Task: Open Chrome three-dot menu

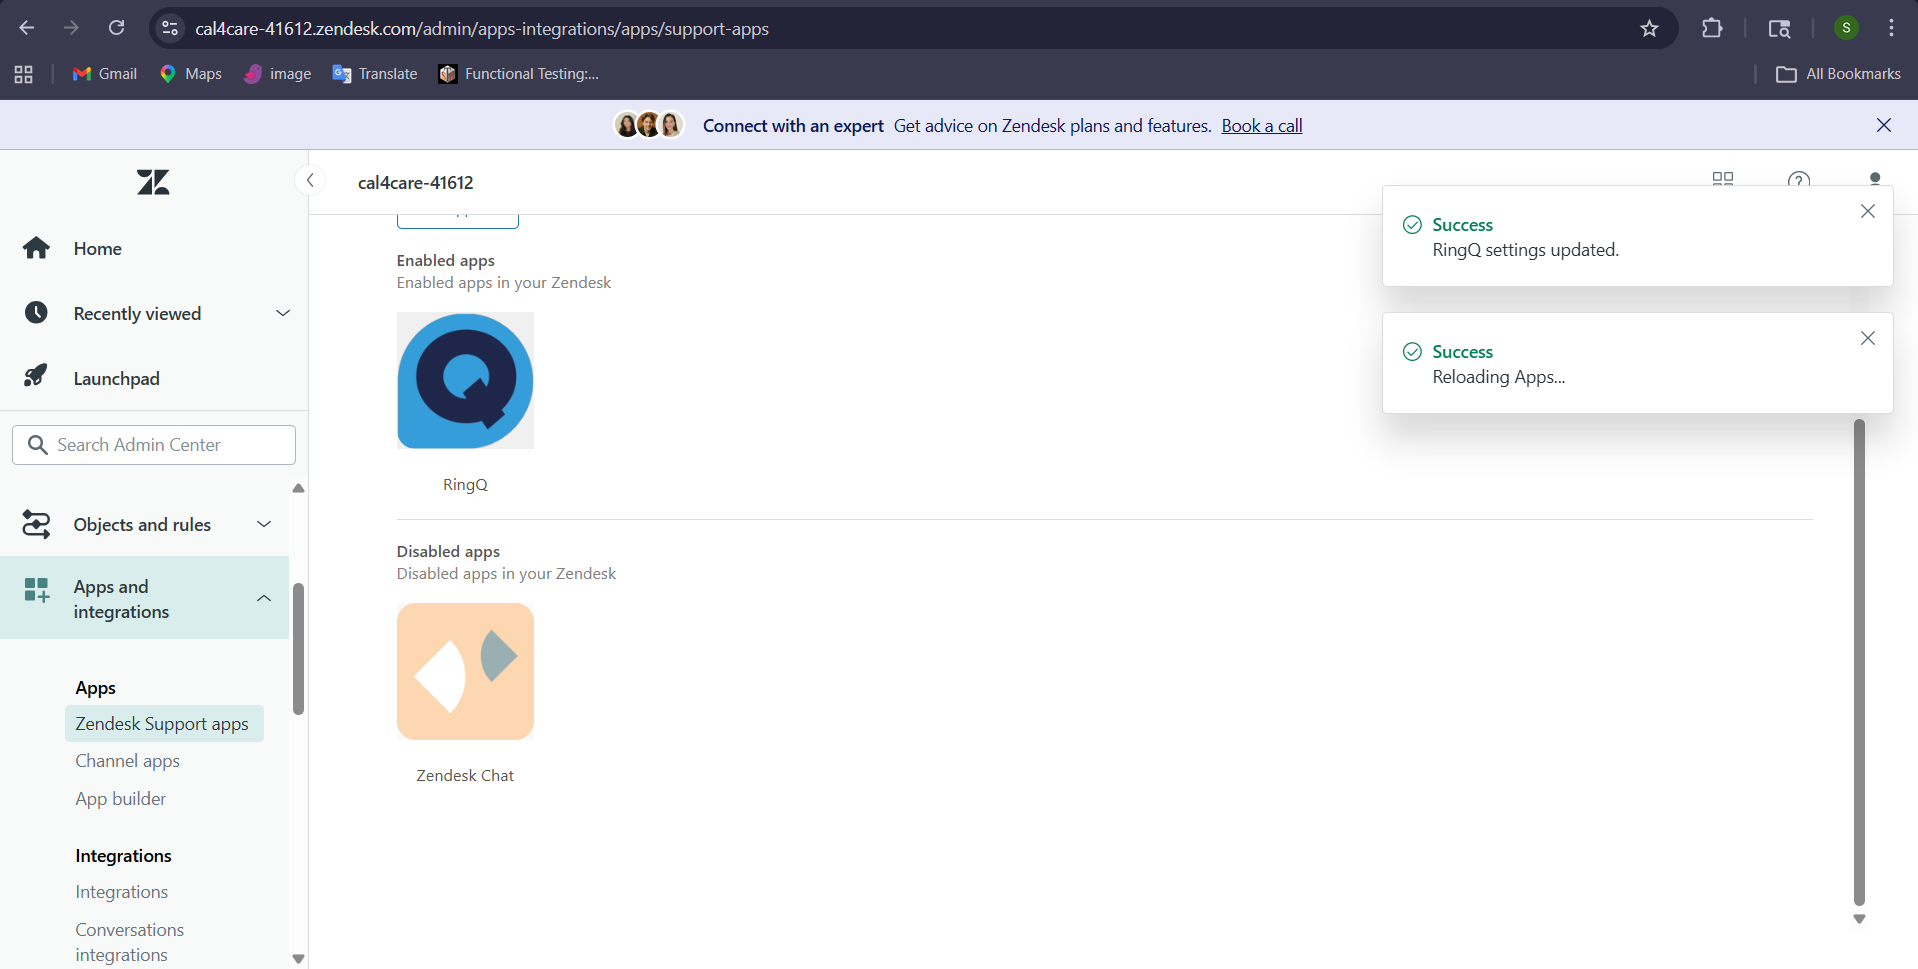Action: tap(1891, 28)
